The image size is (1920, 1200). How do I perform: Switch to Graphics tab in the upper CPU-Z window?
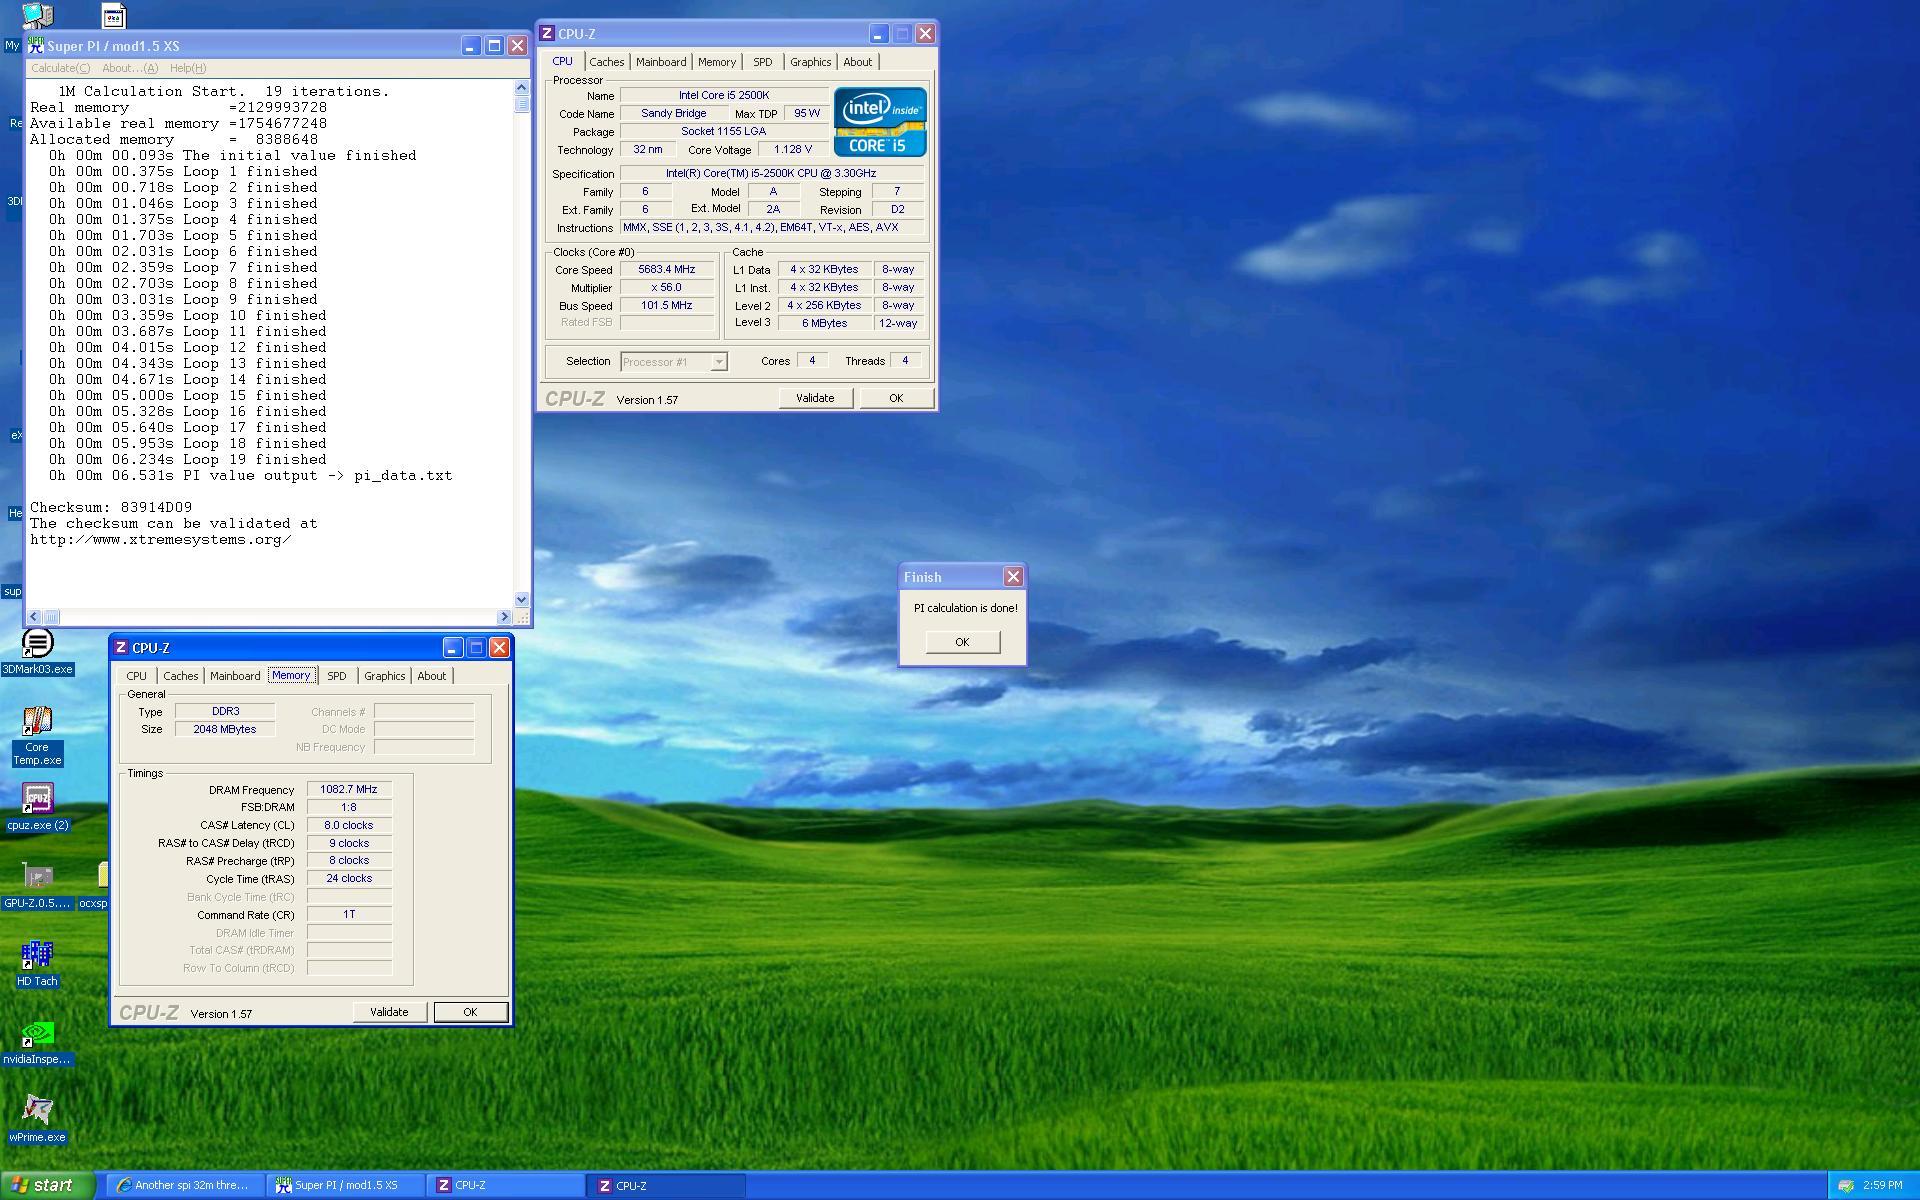[810, 62]
